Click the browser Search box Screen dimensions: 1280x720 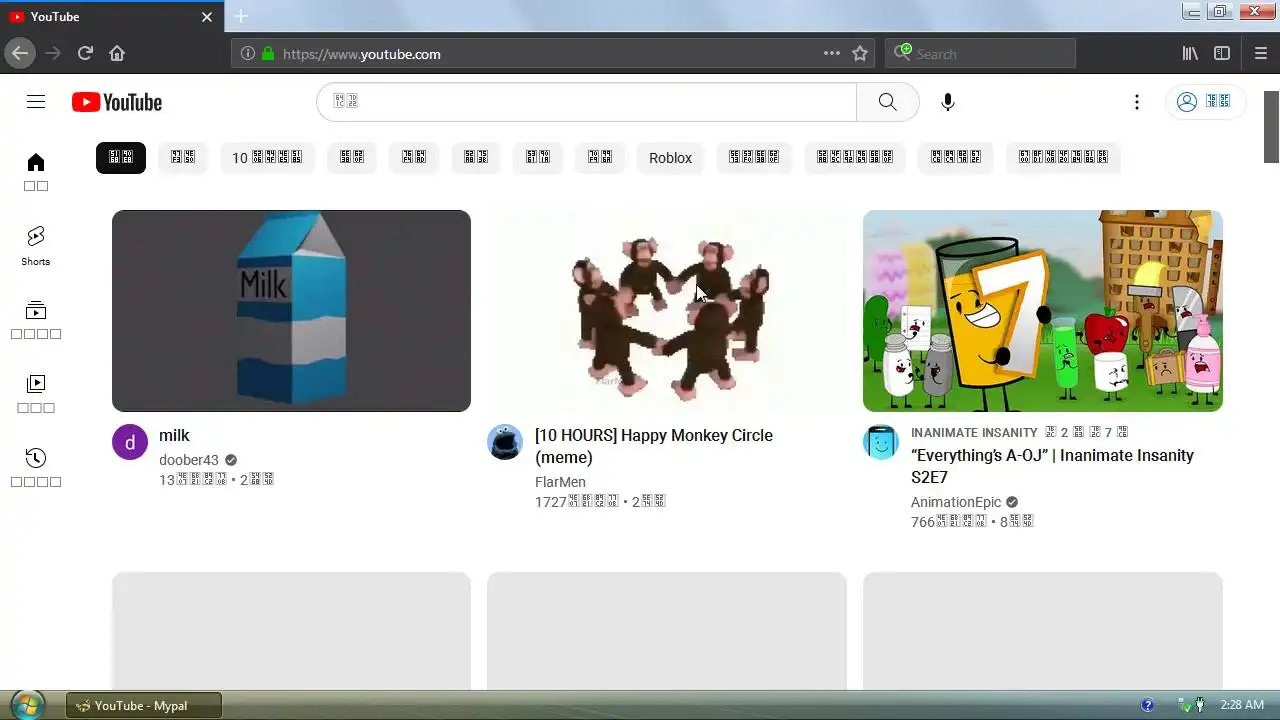click(x=980, y=54)
